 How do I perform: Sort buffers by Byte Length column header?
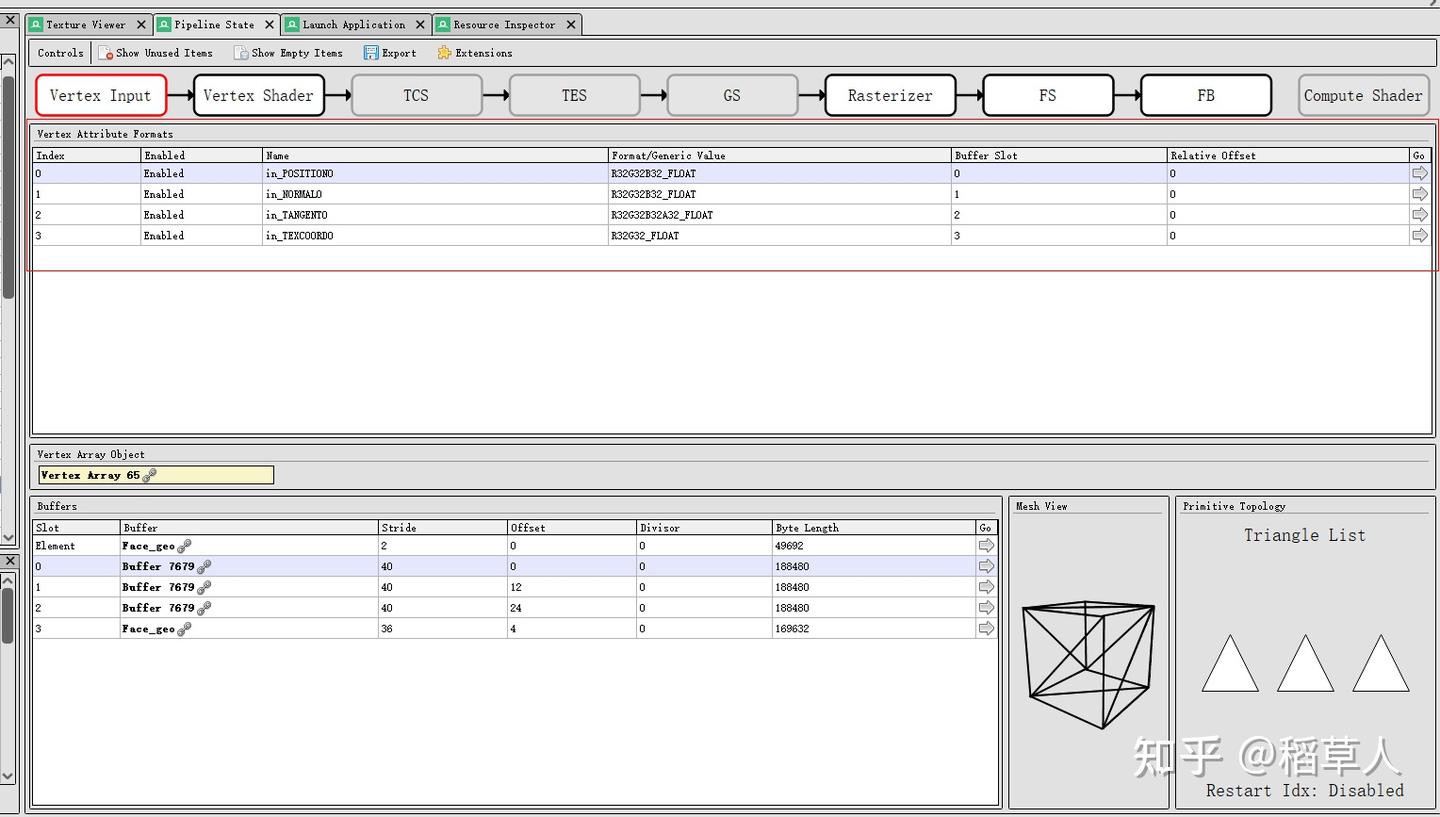click(874, 527)
